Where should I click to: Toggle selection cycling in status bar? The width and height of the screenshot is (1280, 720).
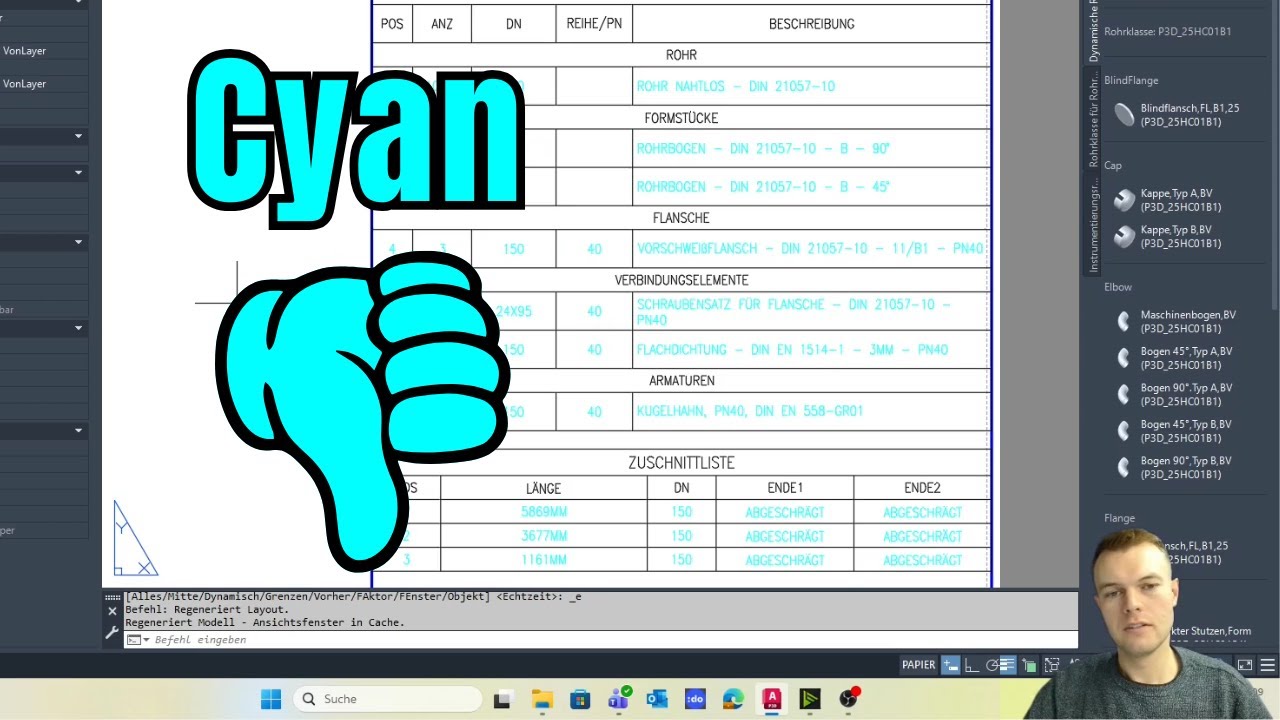click(1051, 665)
